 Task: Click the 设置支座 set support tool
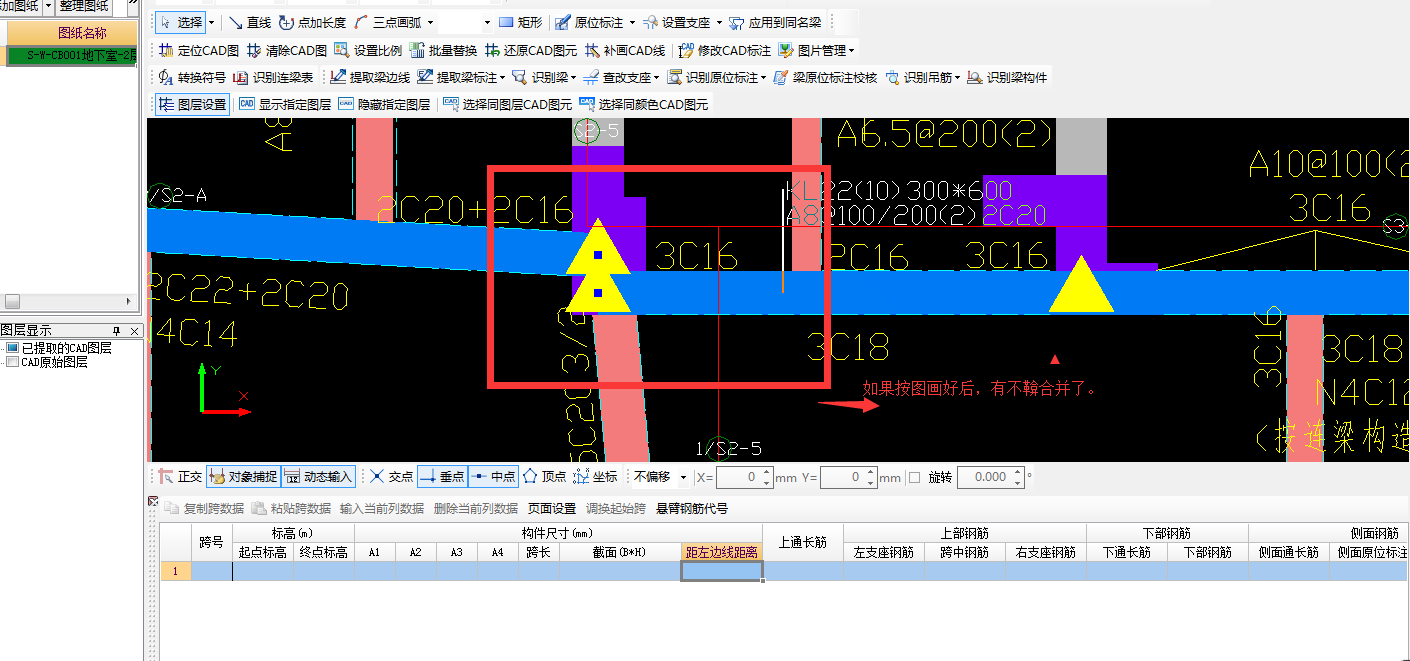click(x=677, y=22)
